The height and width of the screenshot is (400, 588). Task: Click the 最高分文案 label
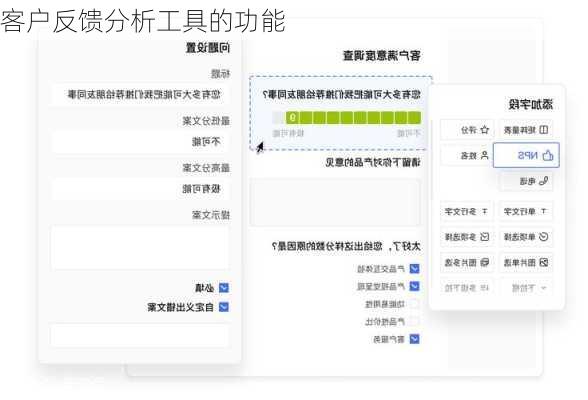point(206,168)
